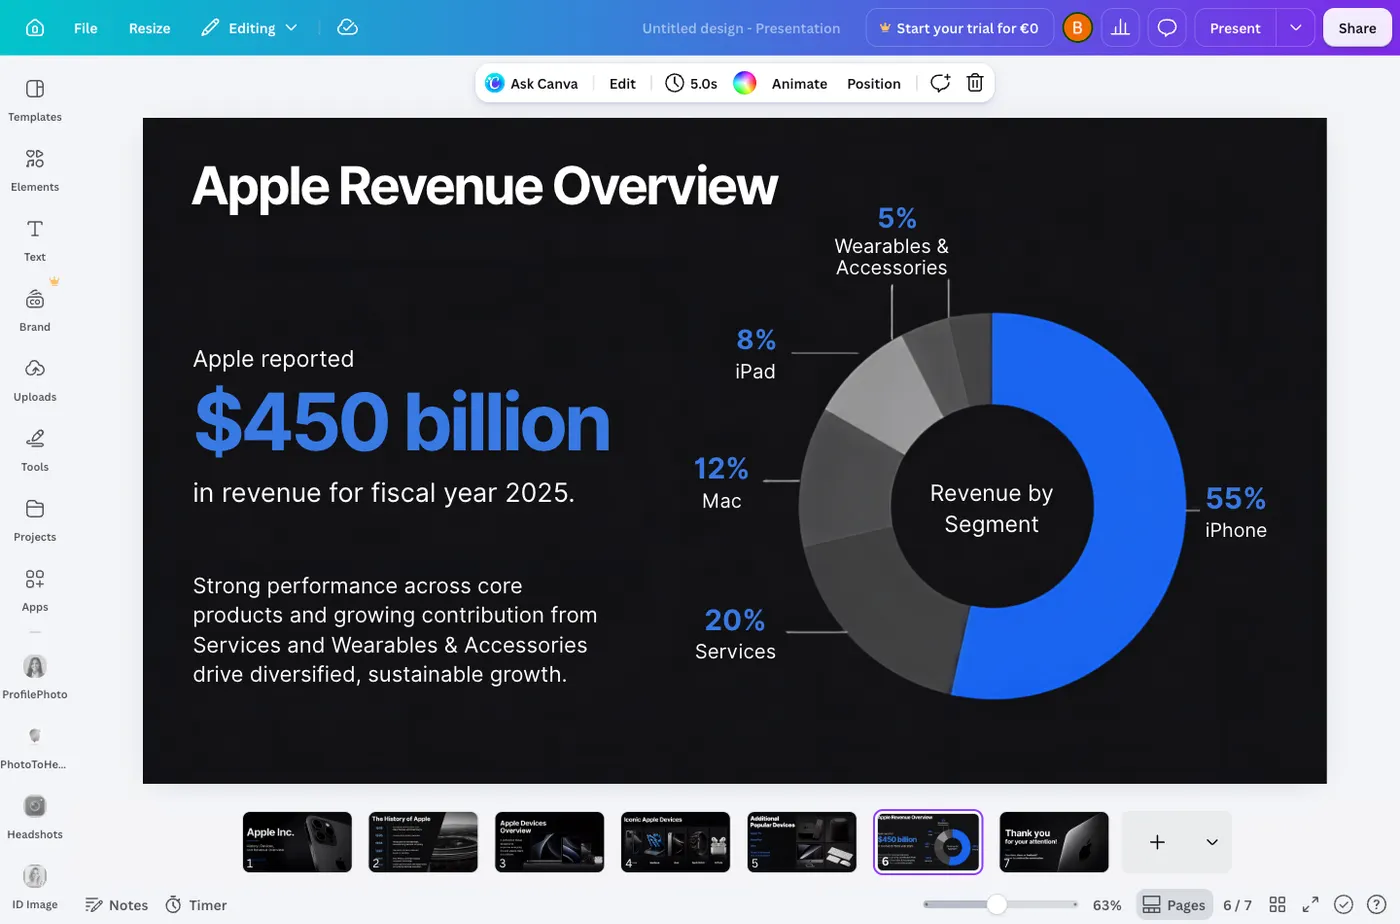Select the 5% Wearables & Accessories label
Screen dimensions: 1400x924
click(x=892, y=242)
